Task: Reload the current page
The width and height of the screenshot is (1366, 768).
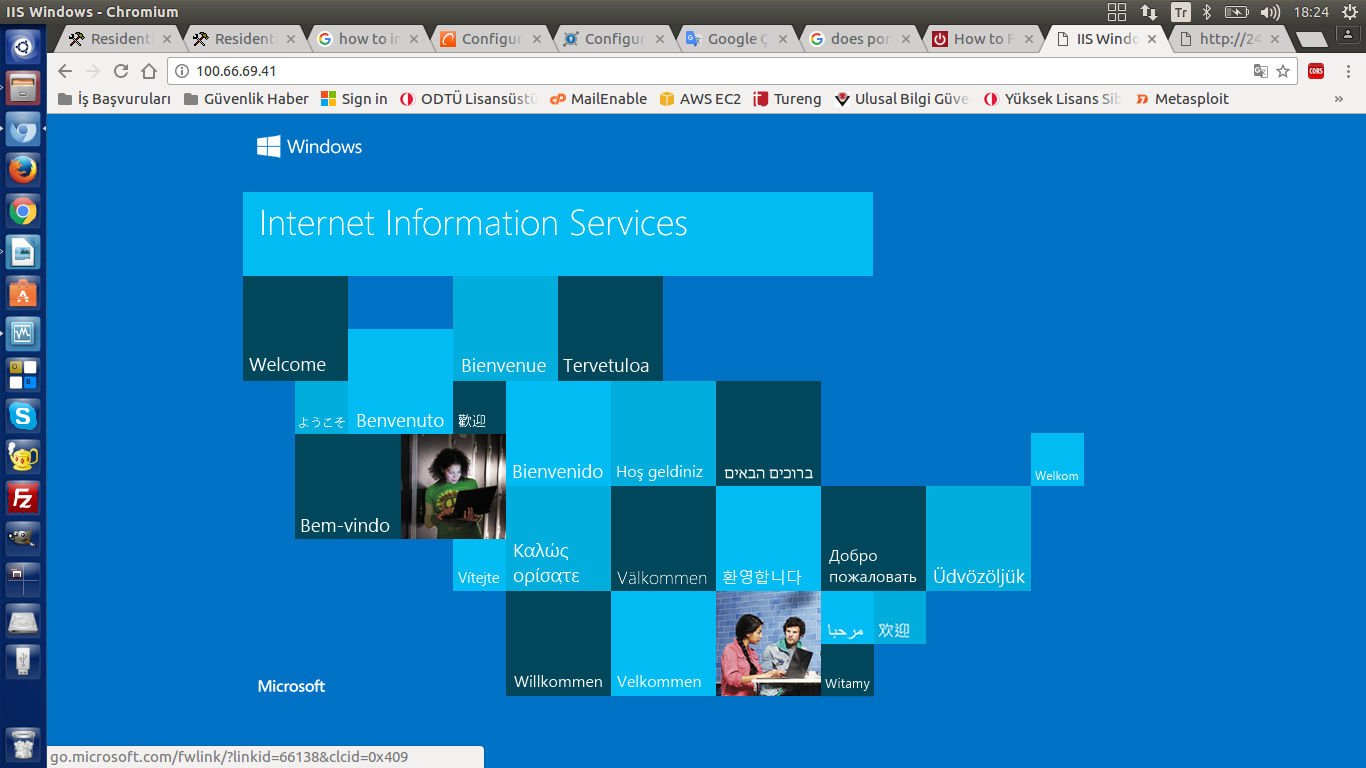Action: tap(121, 71)
